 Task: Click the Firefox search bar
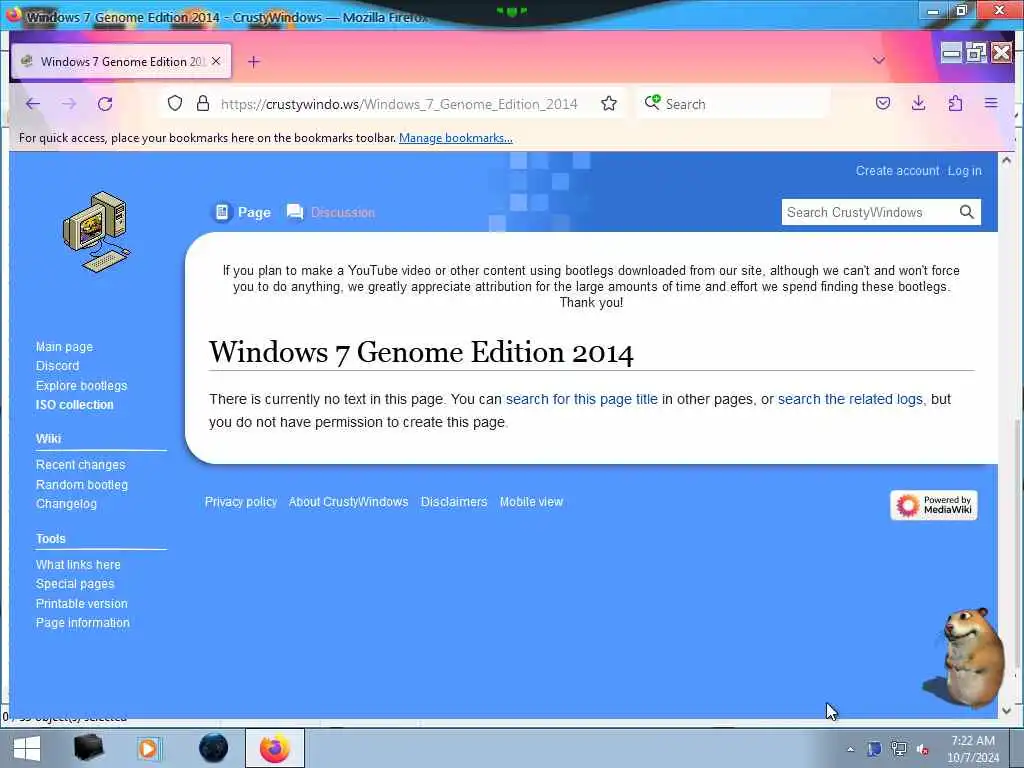(732, 104)
